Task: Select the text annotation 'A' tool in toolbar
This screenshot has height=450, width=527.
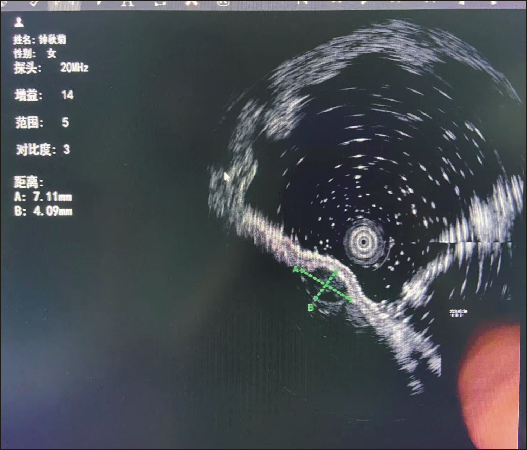Action: (x=127, y=3)
